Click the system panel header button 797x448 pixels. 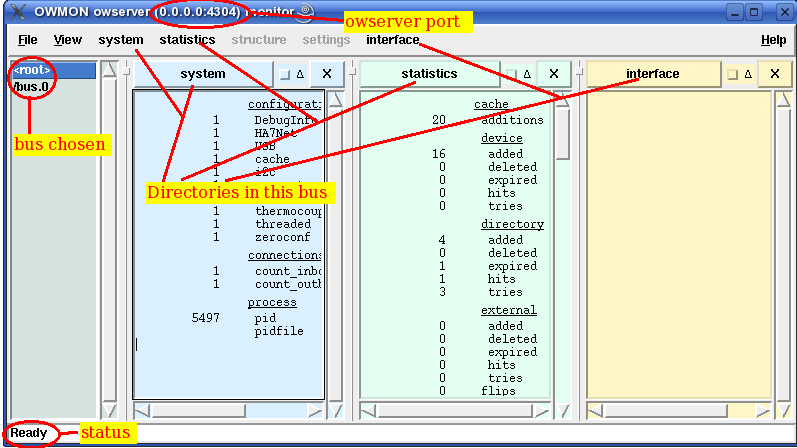pyautogui.click(x=203, y=74)
